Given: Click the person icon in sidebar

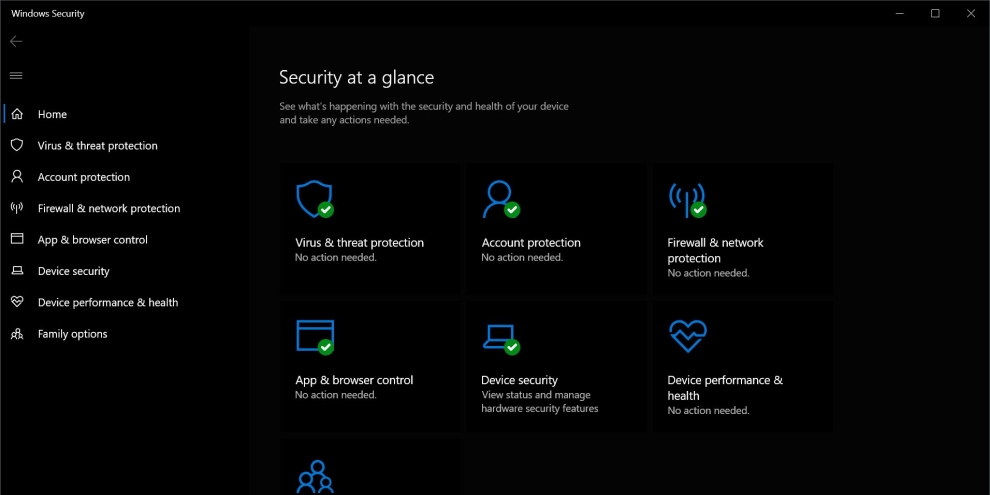Looking at the screenshot, I should point(17,176).
